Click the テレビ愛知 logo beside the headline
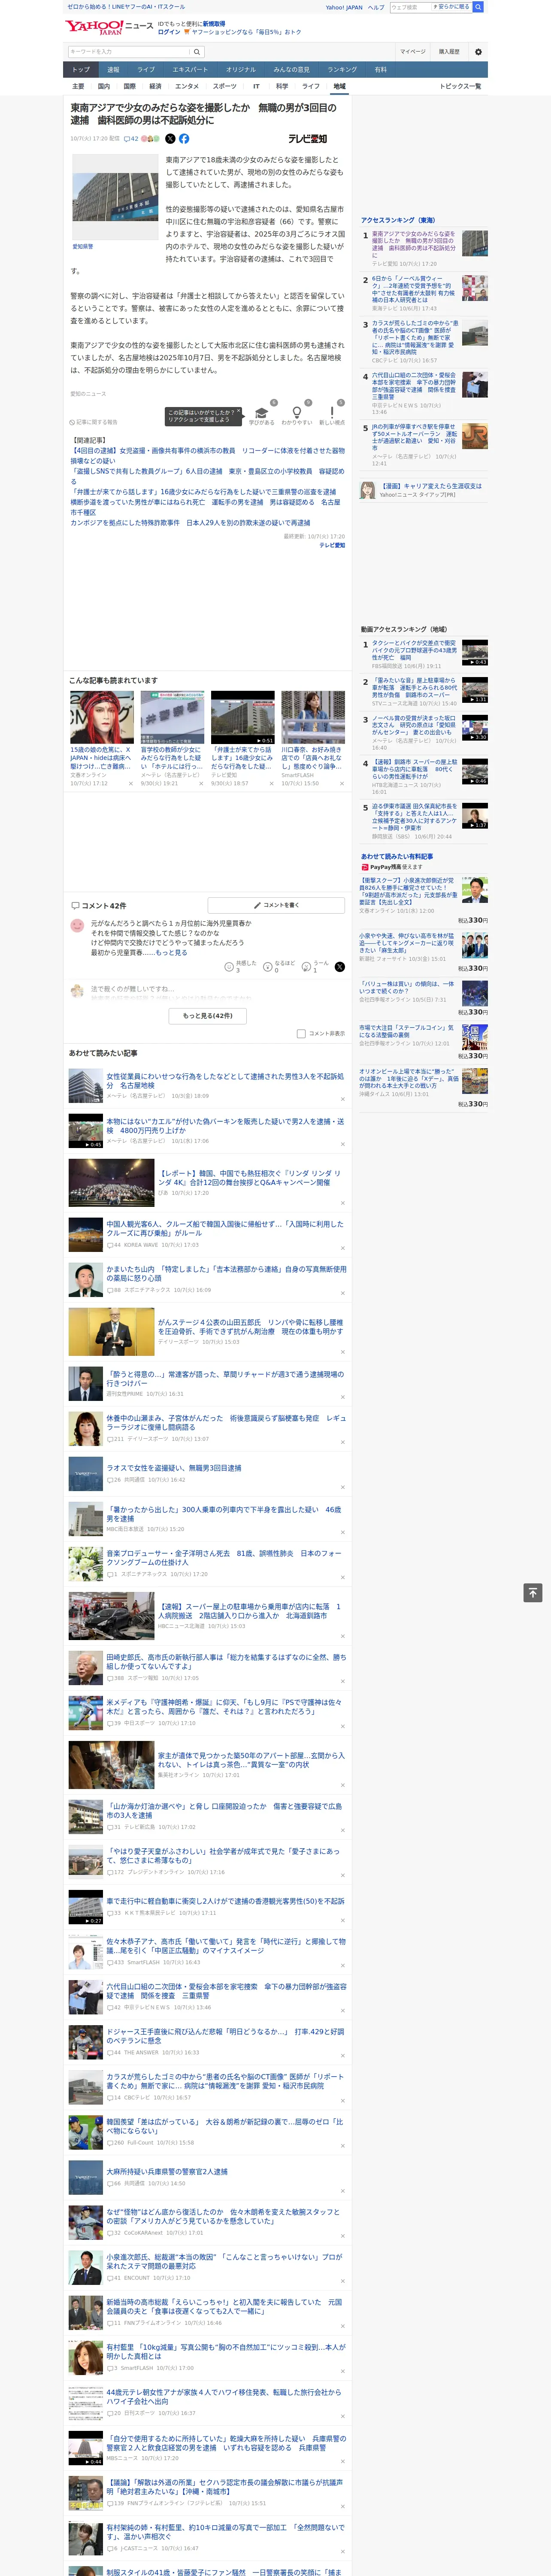 pos(308,139)
